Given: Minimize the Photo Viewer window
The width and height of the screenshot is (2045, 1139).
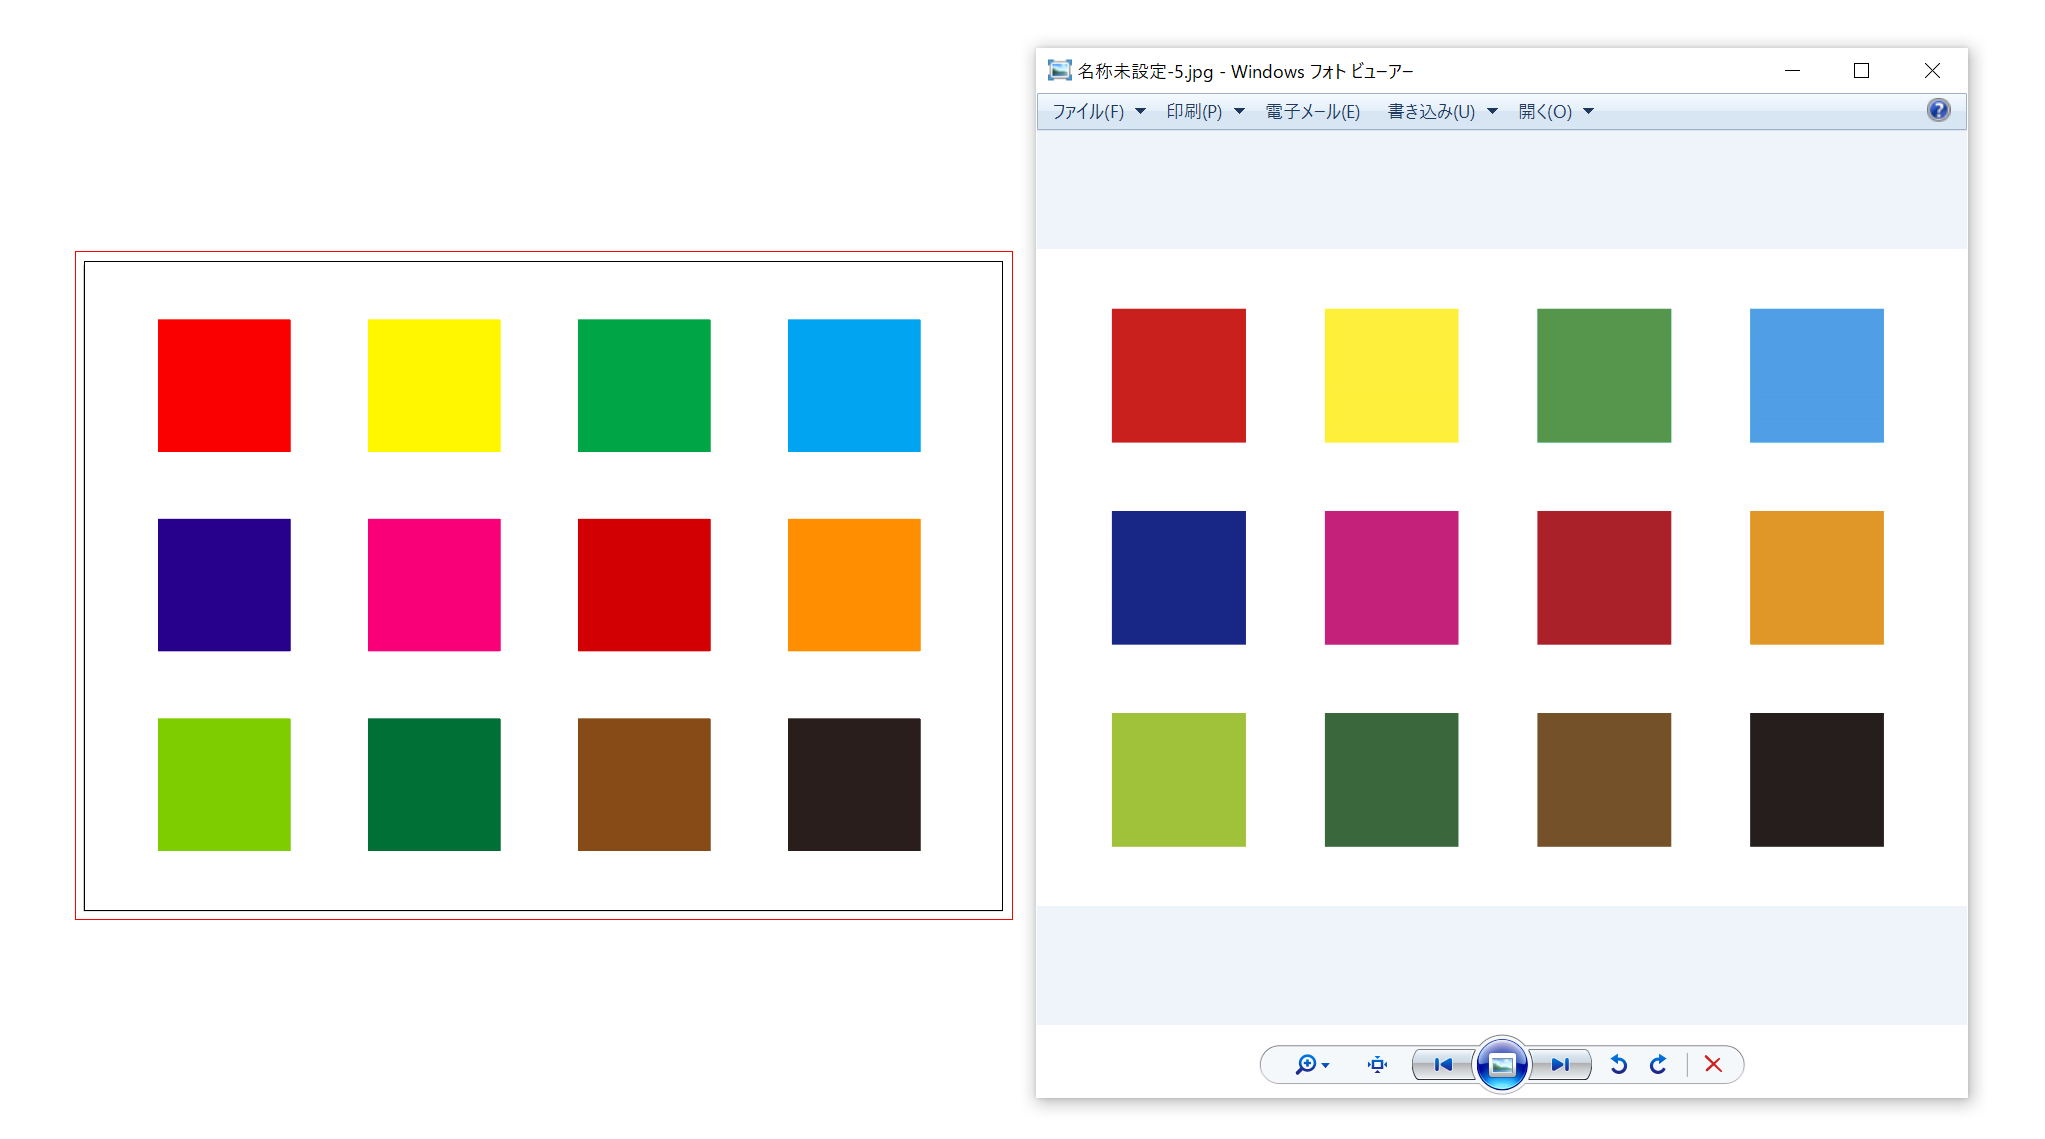Looking at the screenshot, I should tap(1792, 70).
